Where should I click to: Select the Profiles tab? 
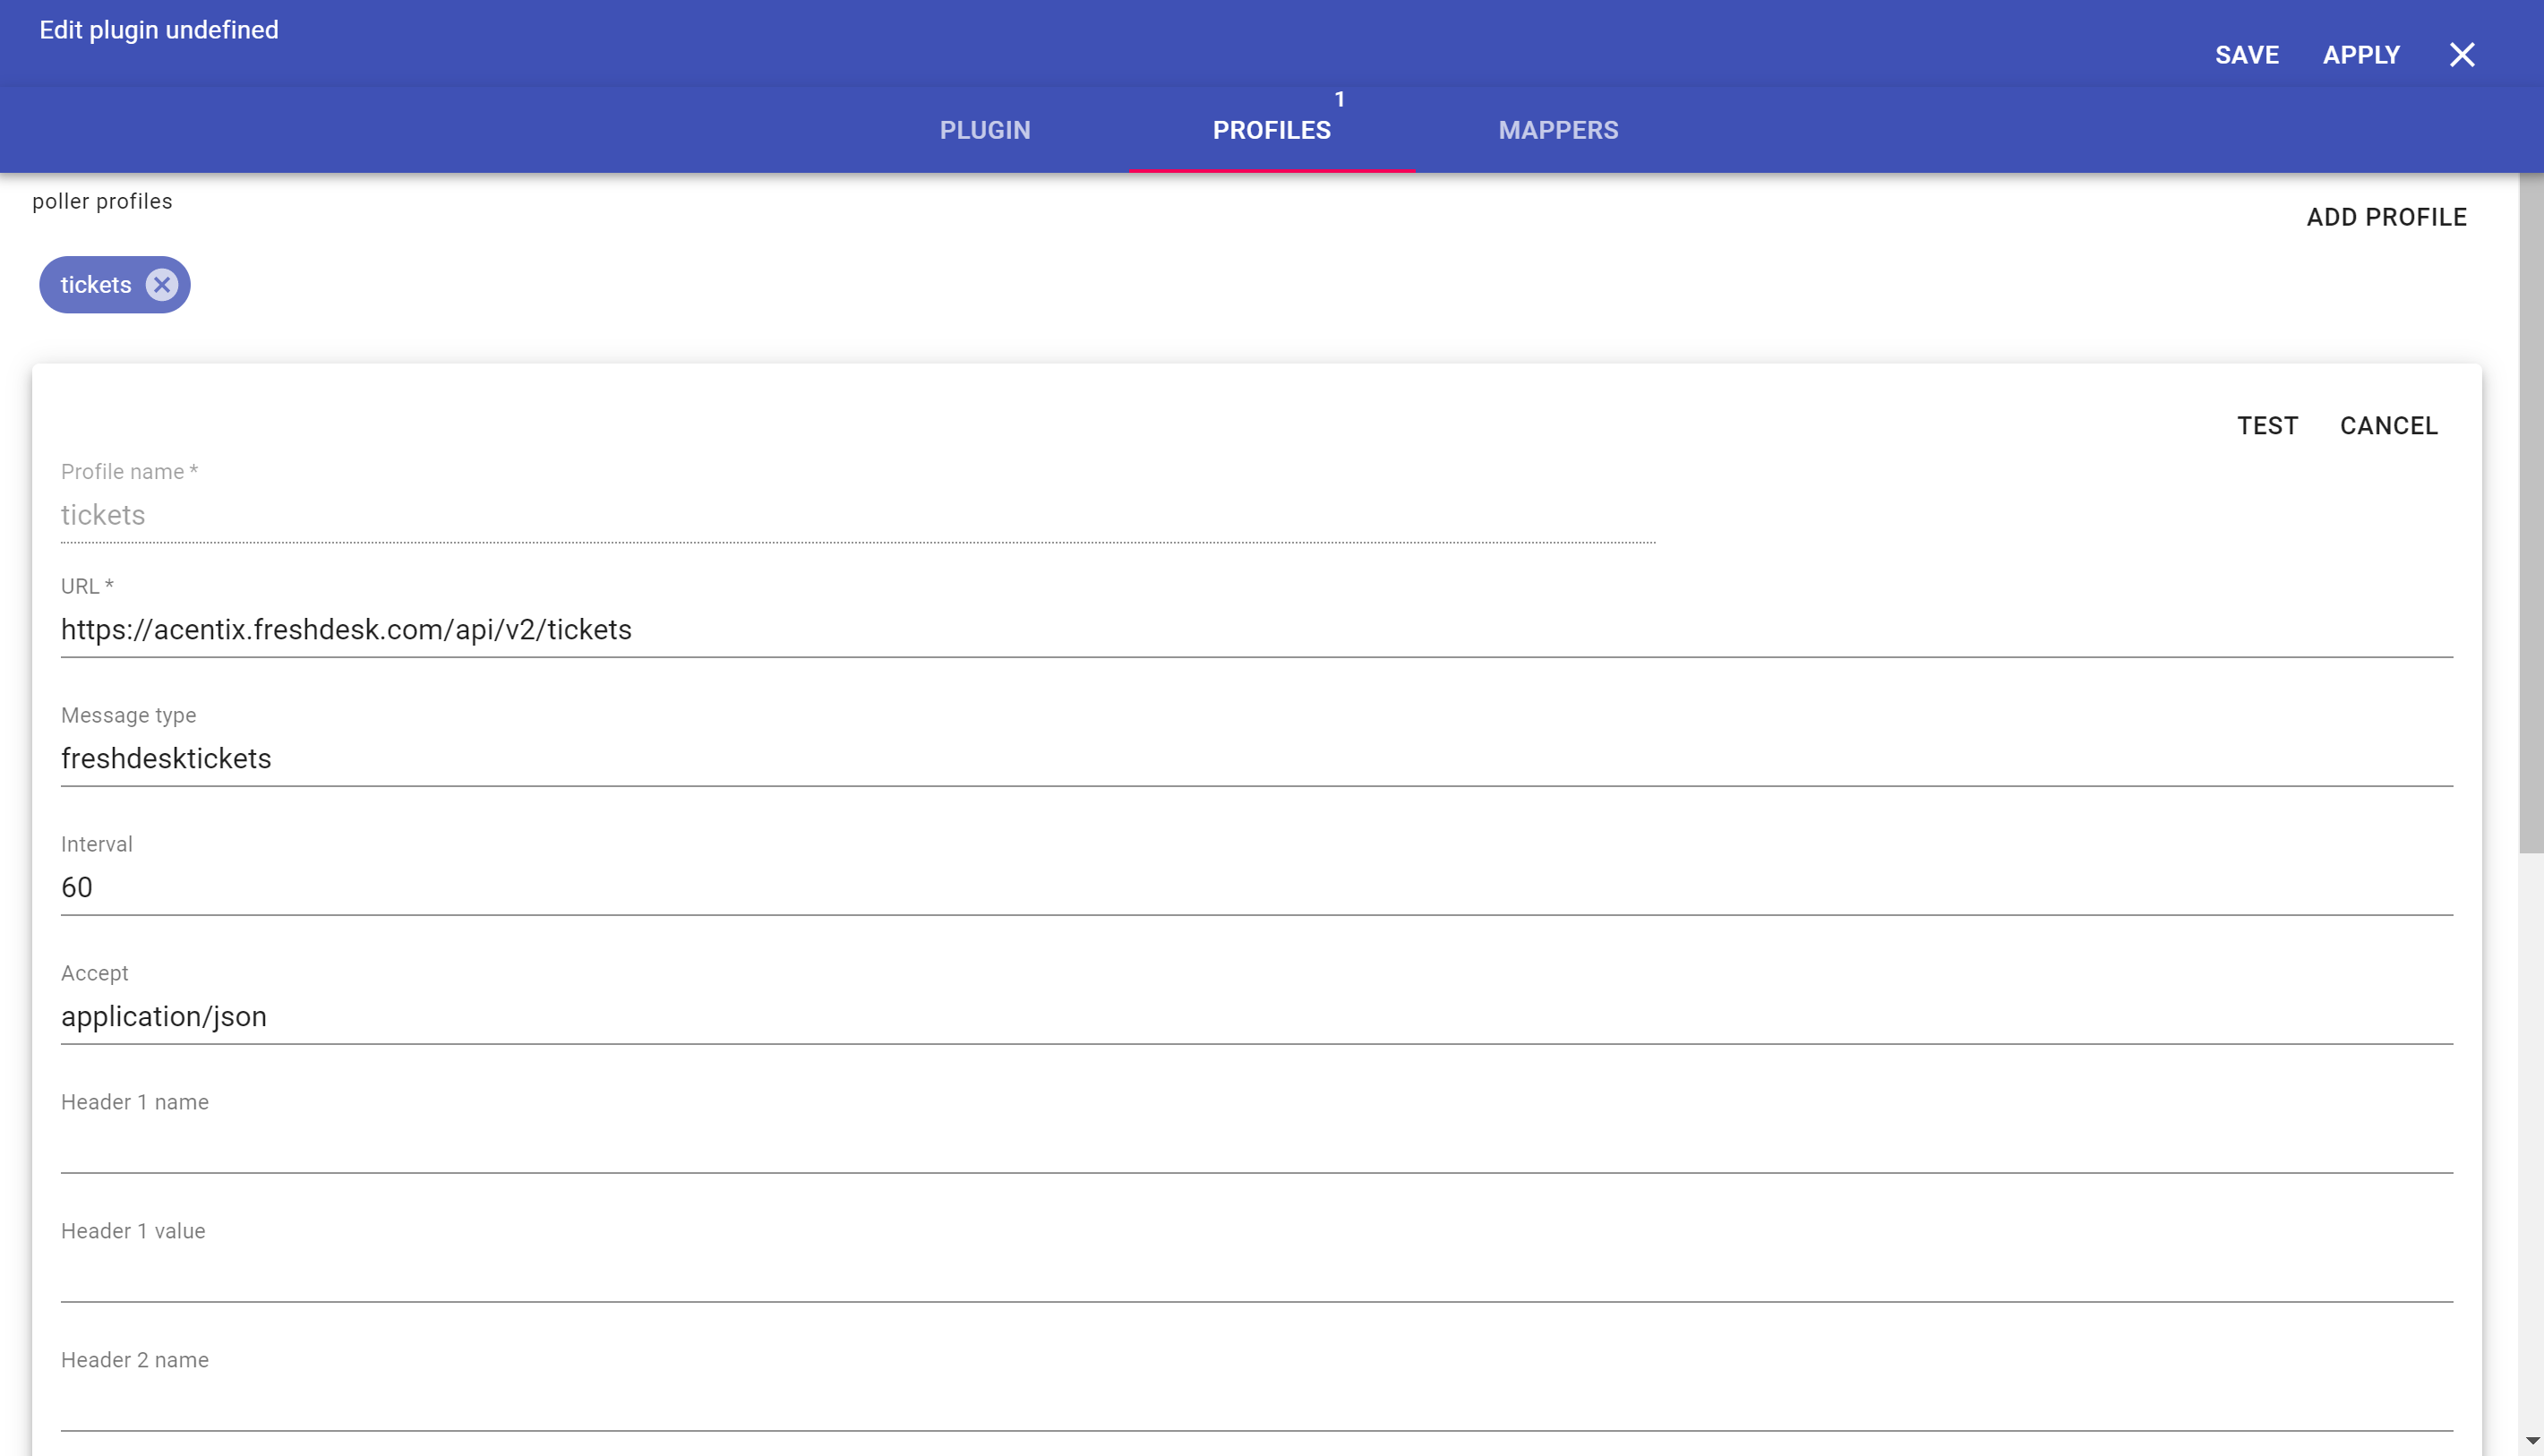coord(1271,130)
